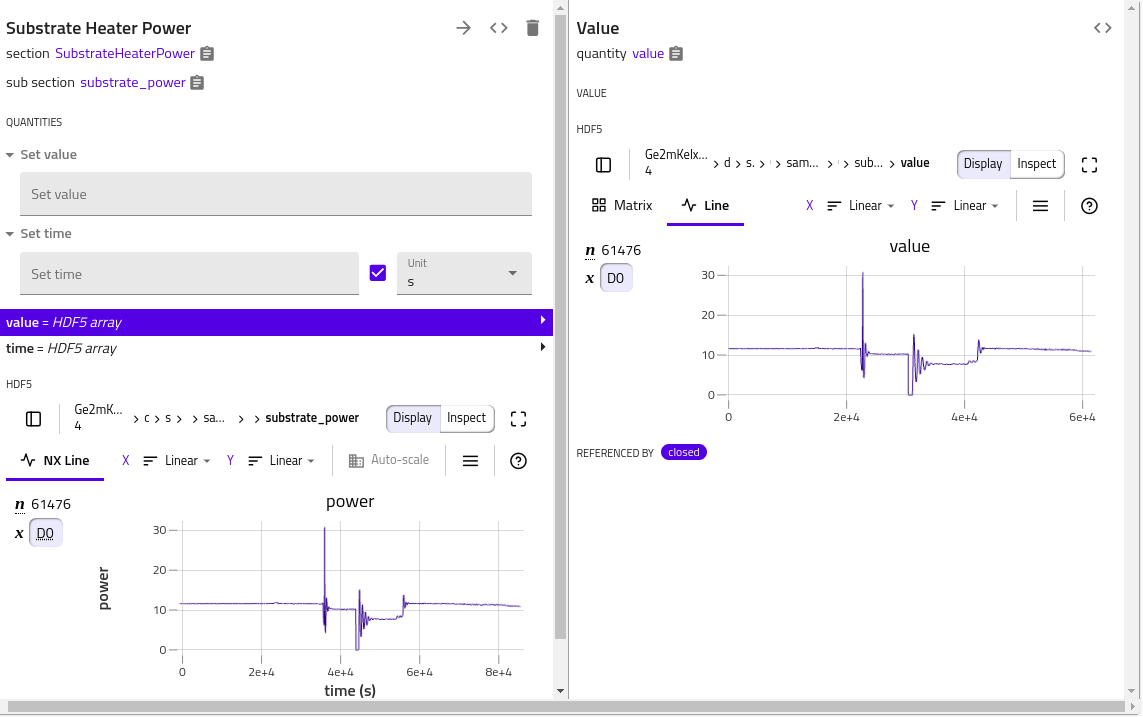Image resolution: width=1143 pixels, height=717 pixels.
Task: Click the delete trash icon for Substrate Heater Power
Action: coord(533,28)
